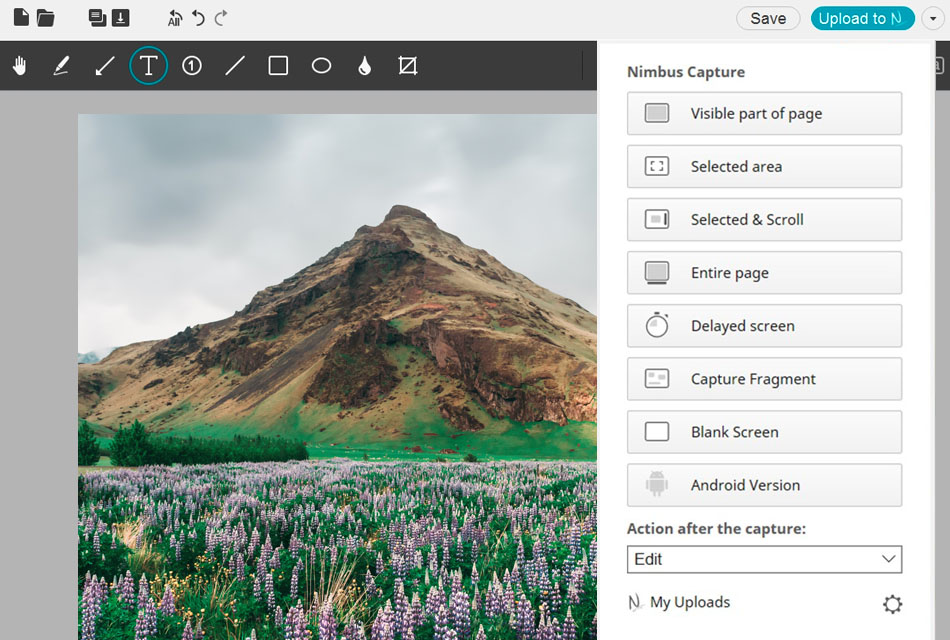The image size is (950, 640).
Task: Choose Delayed screen capture
Action: click(x=764, y=325)
